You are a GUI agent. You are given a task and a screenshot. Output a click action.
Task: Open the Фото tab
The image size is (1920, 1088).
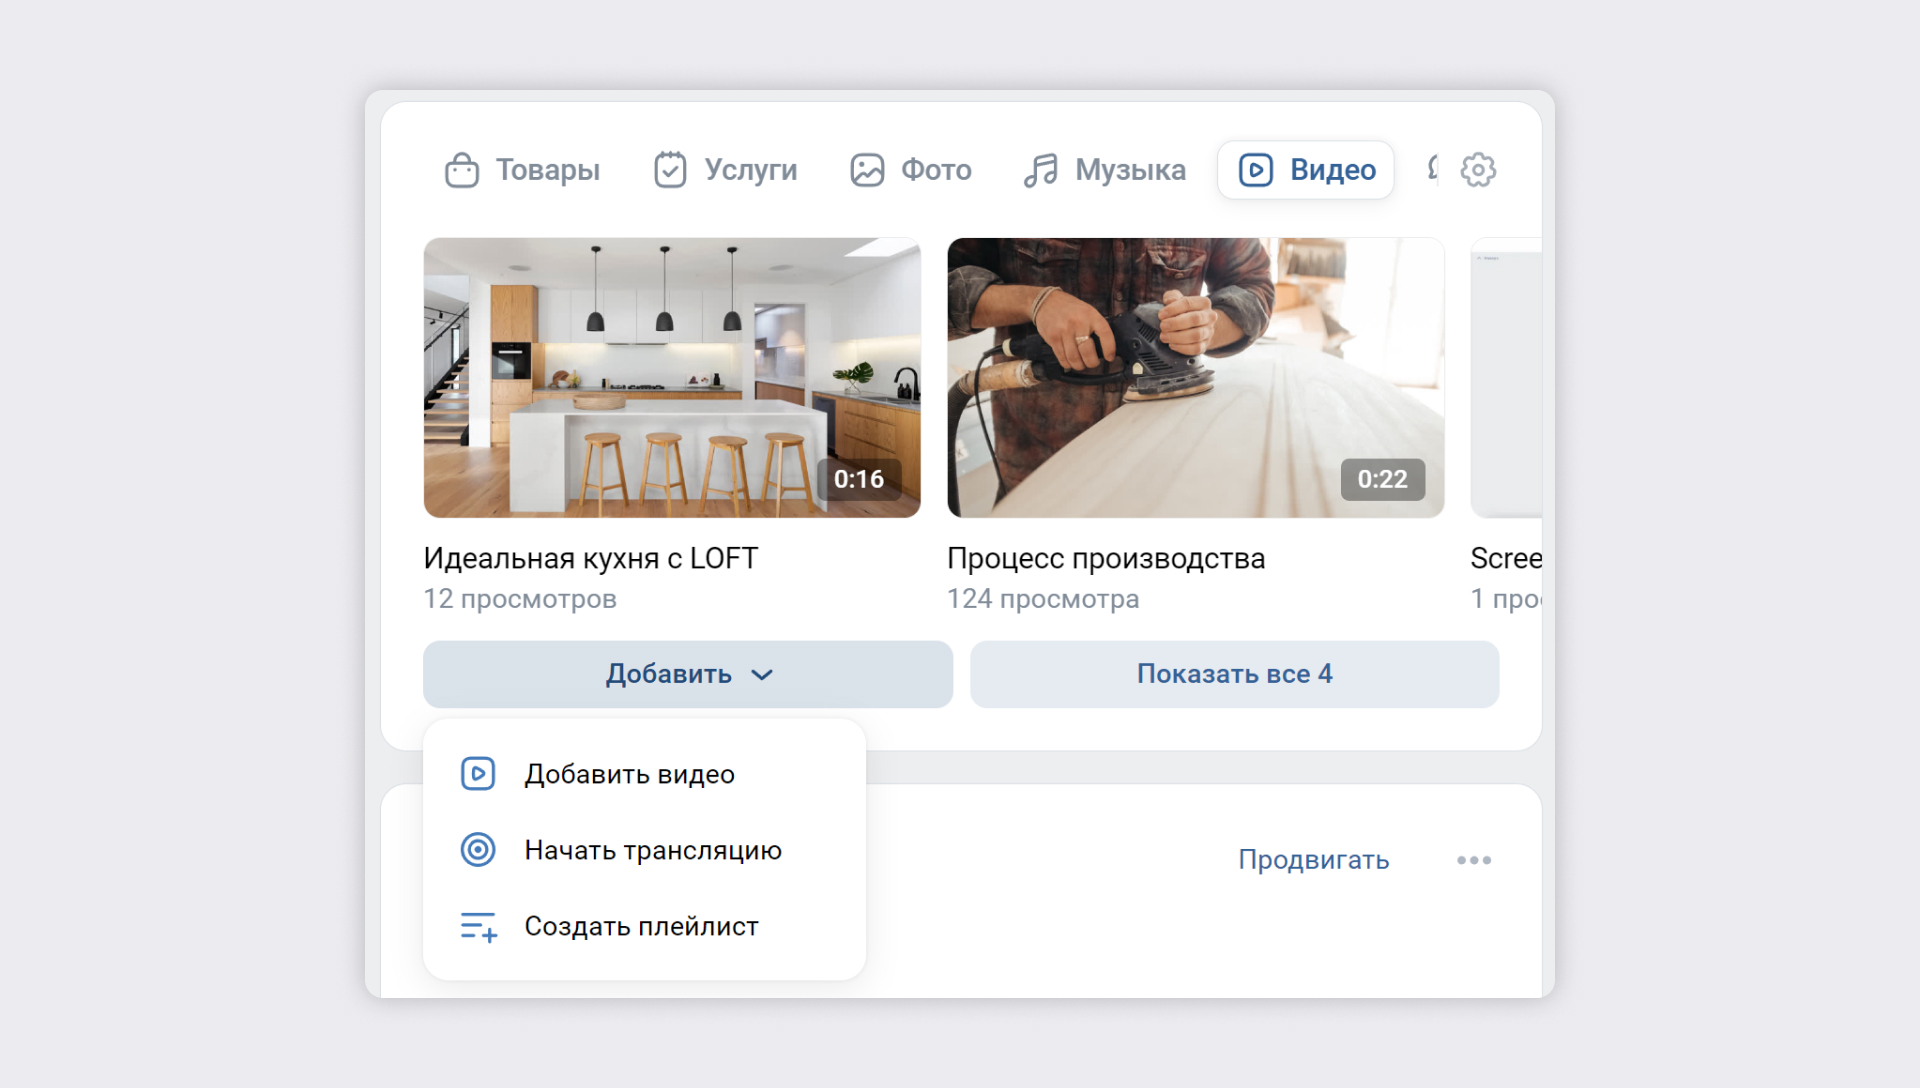(x=910, y=170)
